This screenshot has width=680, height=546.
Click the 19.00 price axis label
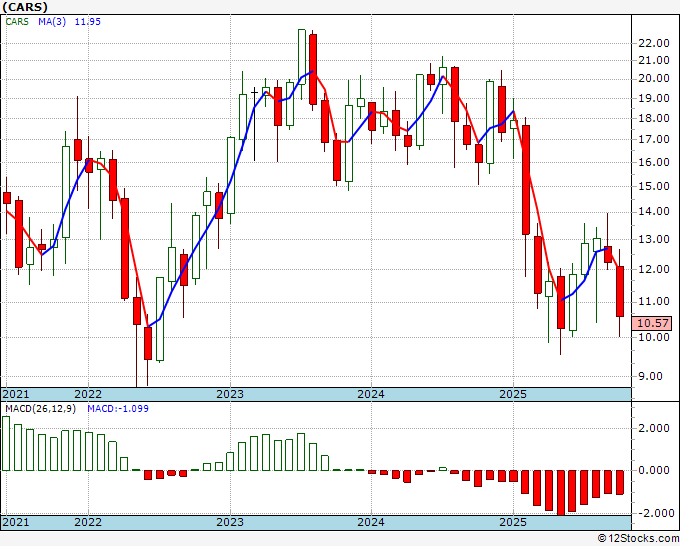[x=654, y=98]
